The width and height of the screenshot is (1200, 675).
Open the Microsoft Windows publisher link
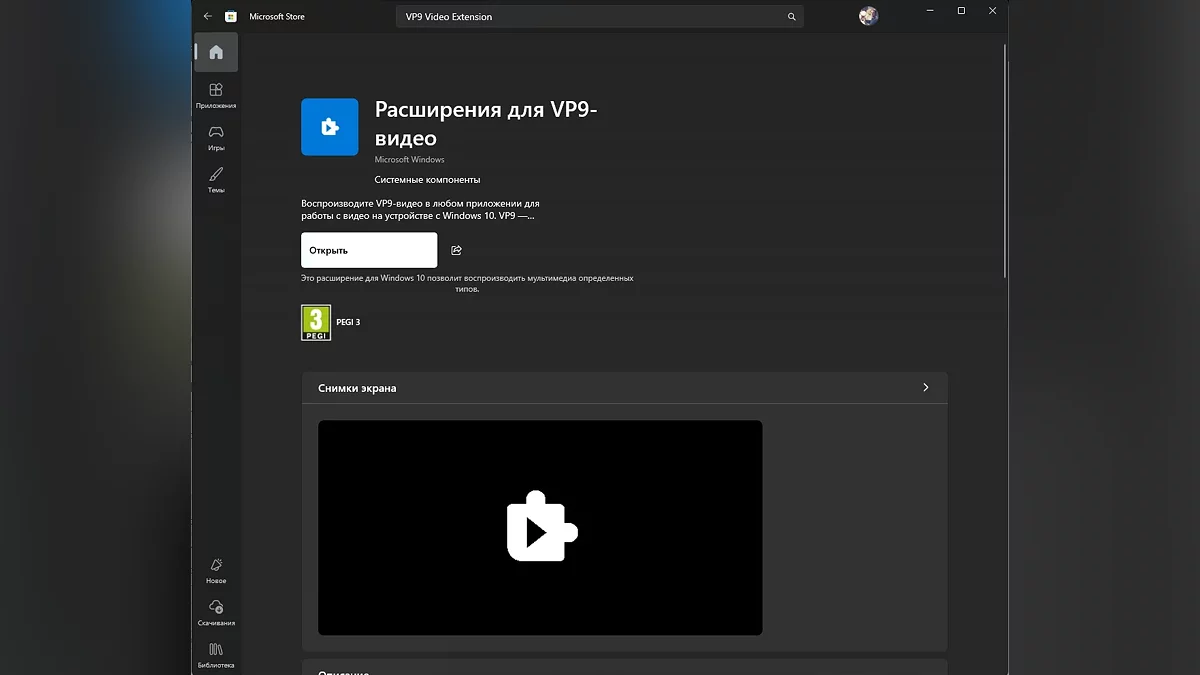[409, 160]
